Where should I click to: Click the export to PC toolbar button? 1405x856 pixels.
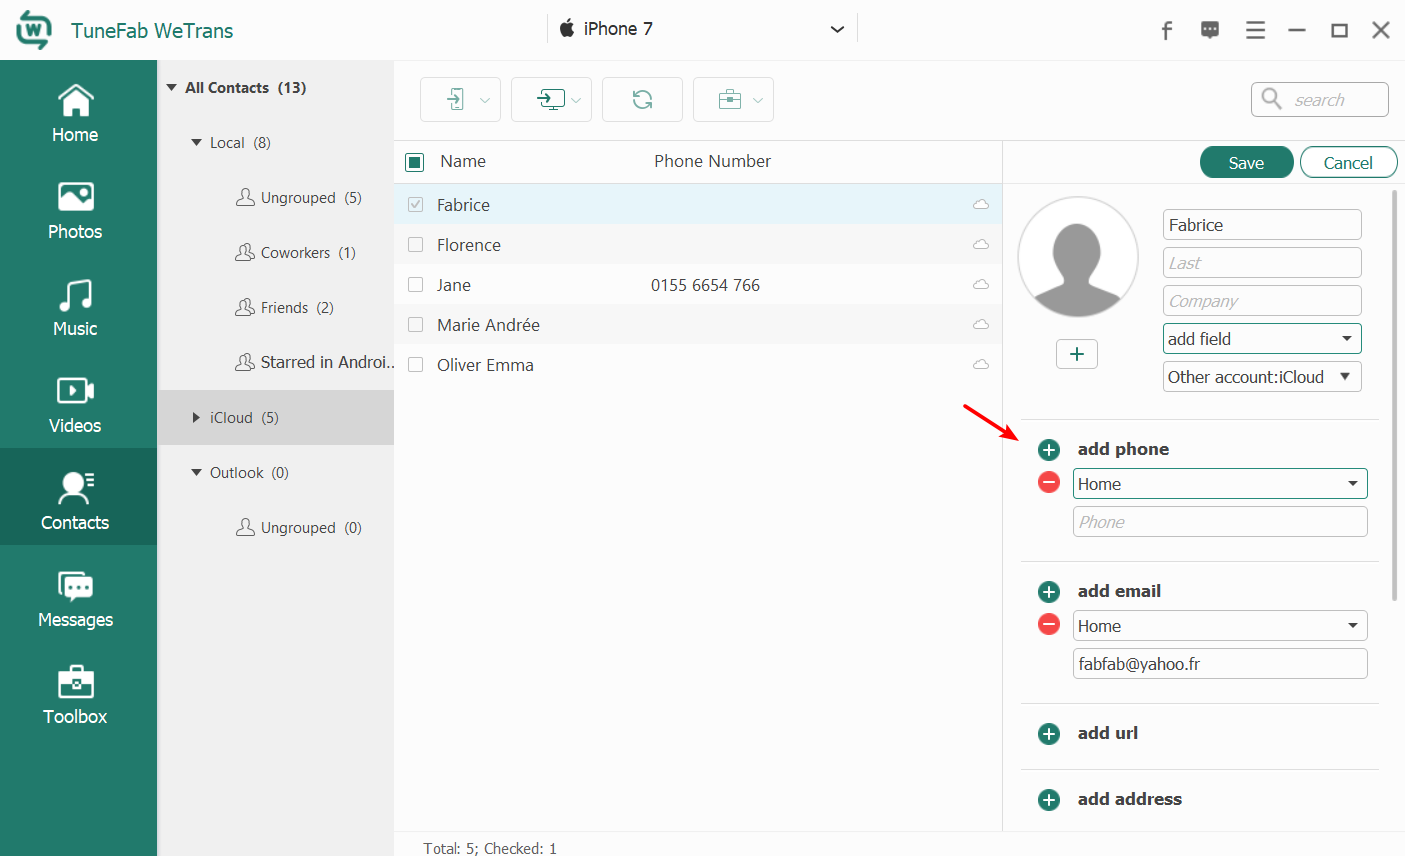(x=551, y=99)
